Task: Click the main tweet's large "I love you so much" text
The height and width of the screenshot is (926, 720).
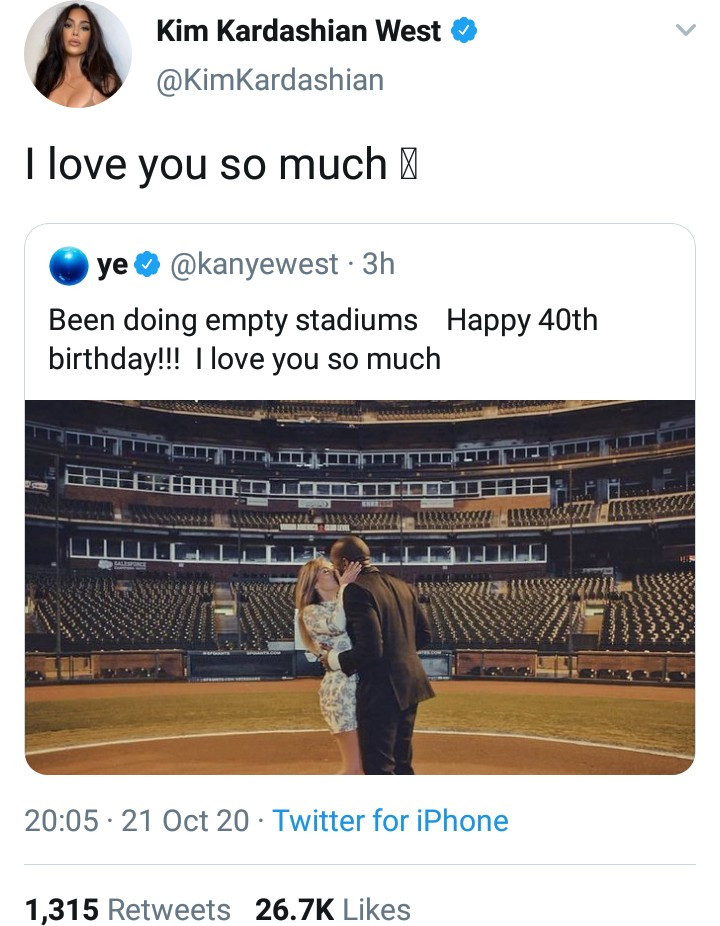Action: (x=205, y=165)
